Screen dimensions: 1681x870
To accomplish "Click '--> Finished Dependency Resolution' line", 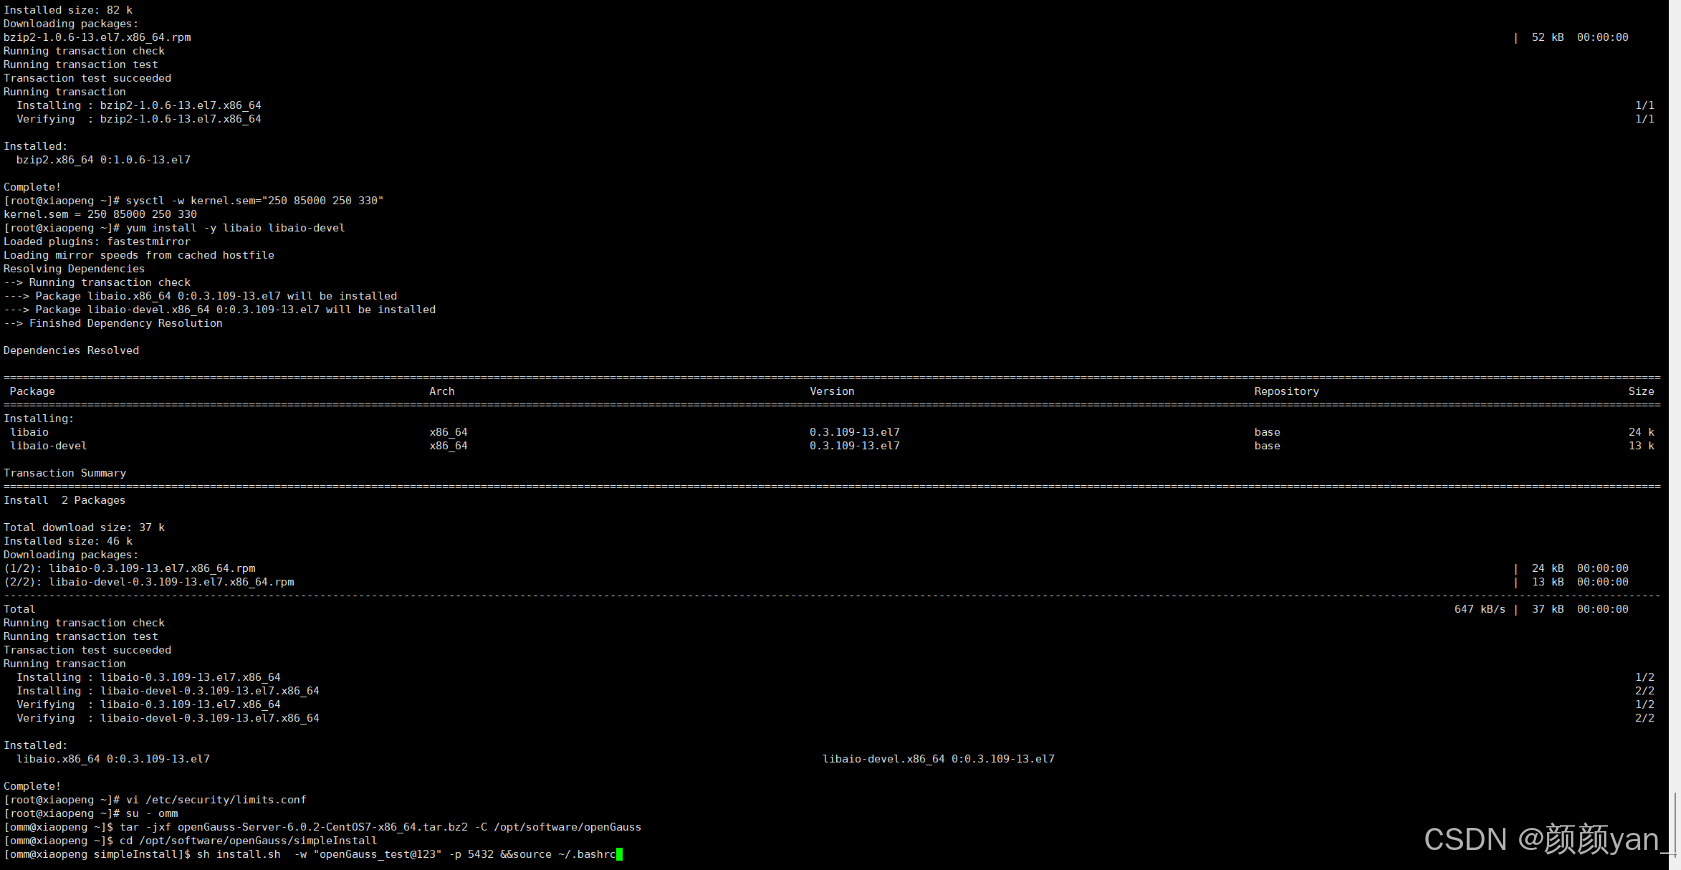I will (x=113, y=323).
